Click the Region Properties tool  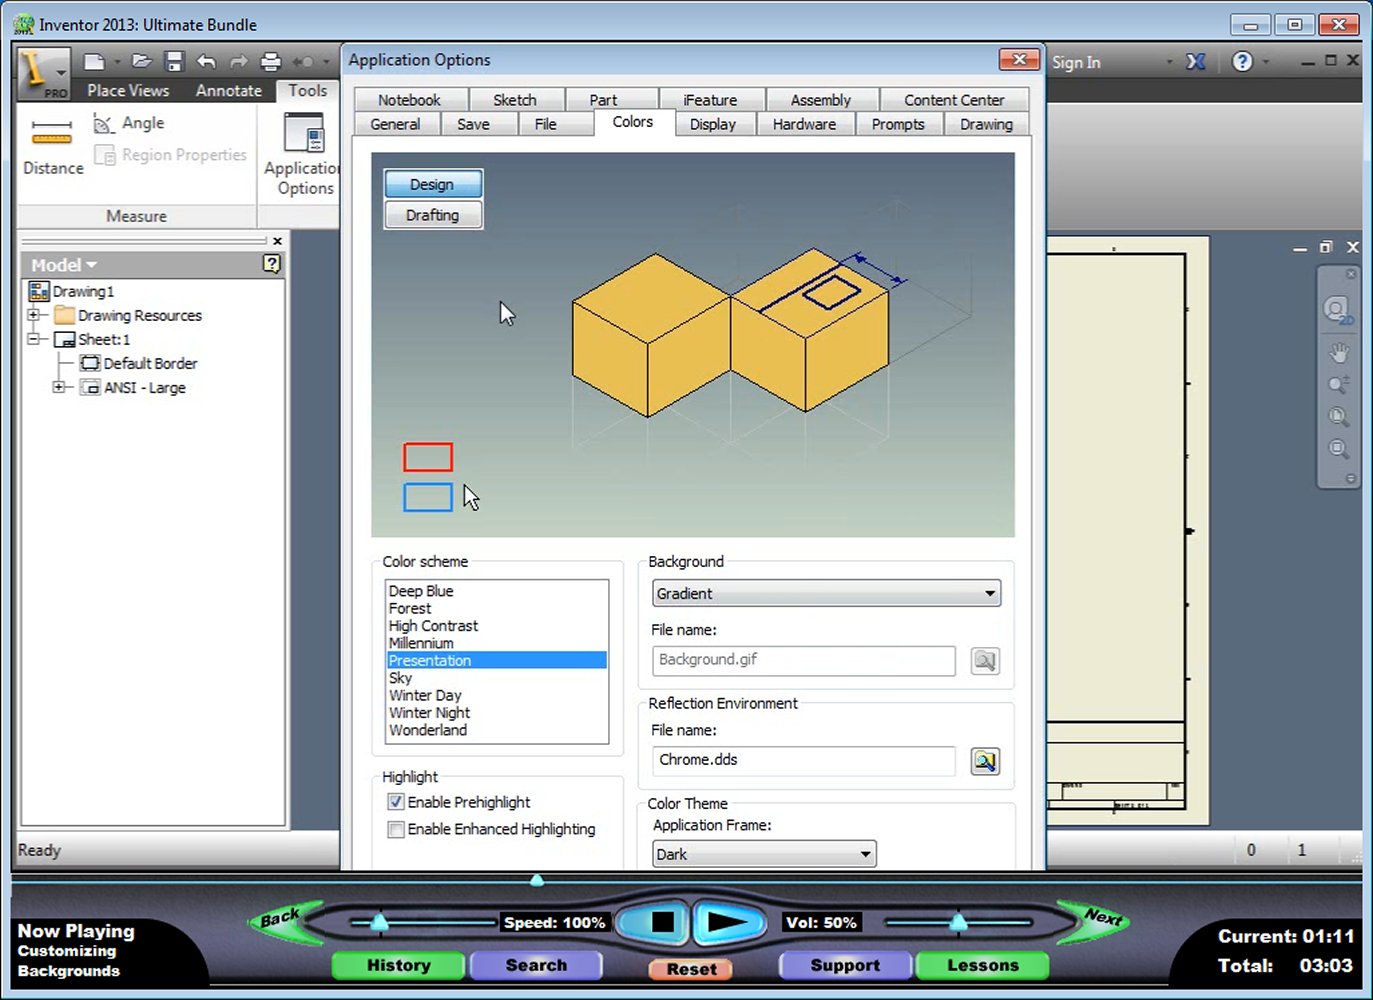170,155
